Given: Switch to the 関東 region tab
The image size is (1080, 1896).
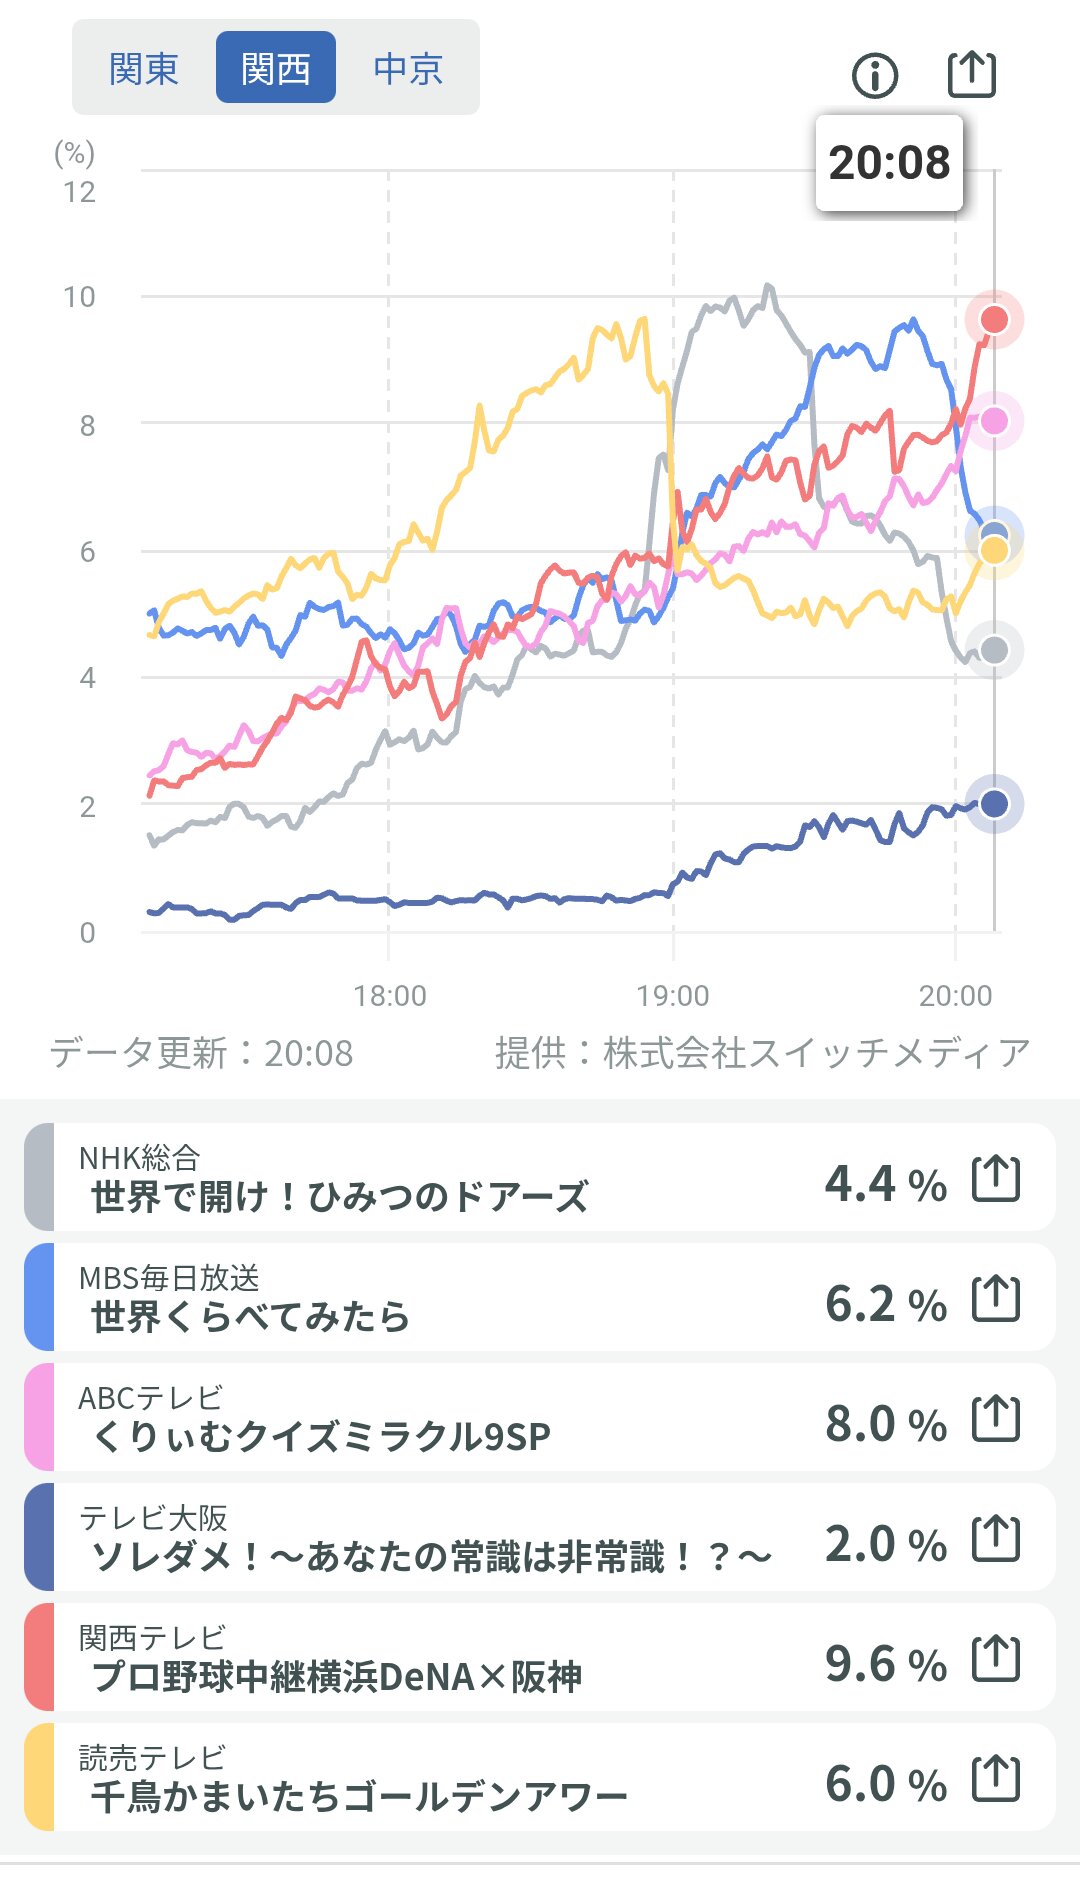Looking at the screenshot, I should pos(144,68).
